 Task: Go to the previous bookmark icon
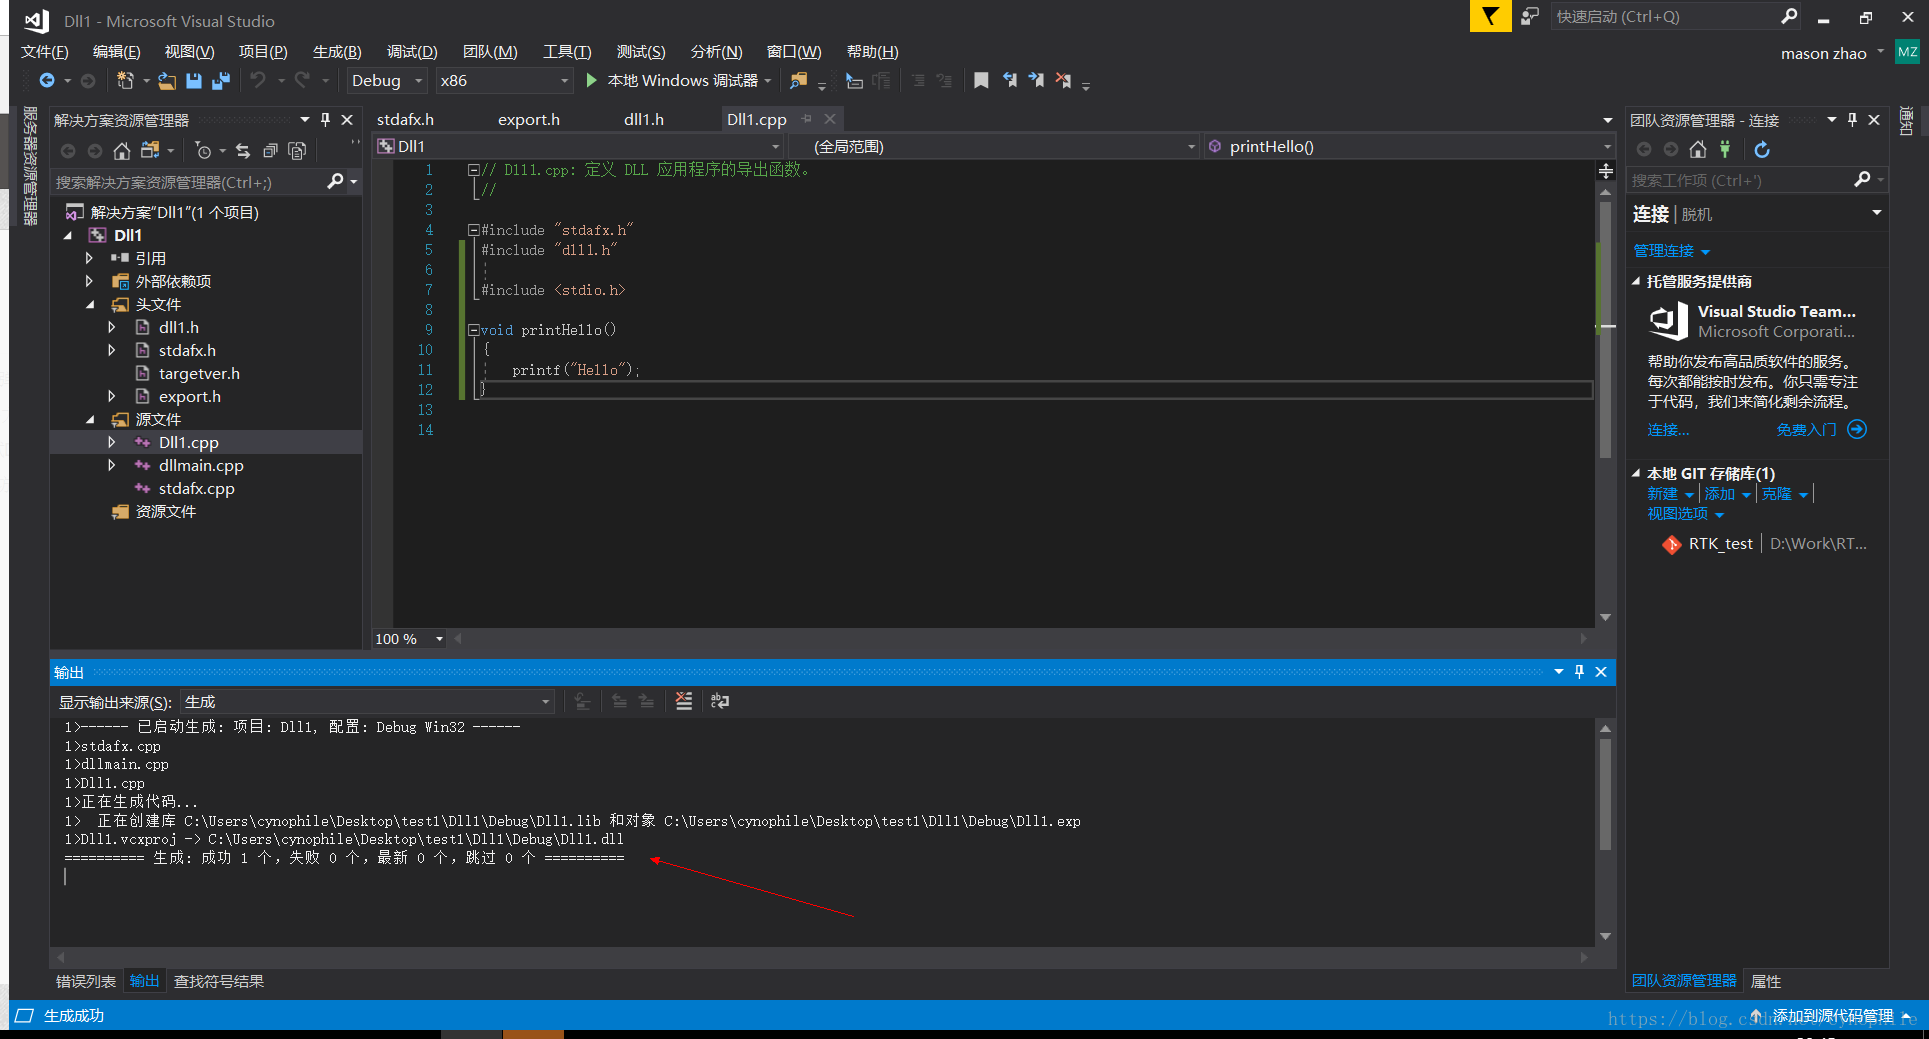point(1010,80)
